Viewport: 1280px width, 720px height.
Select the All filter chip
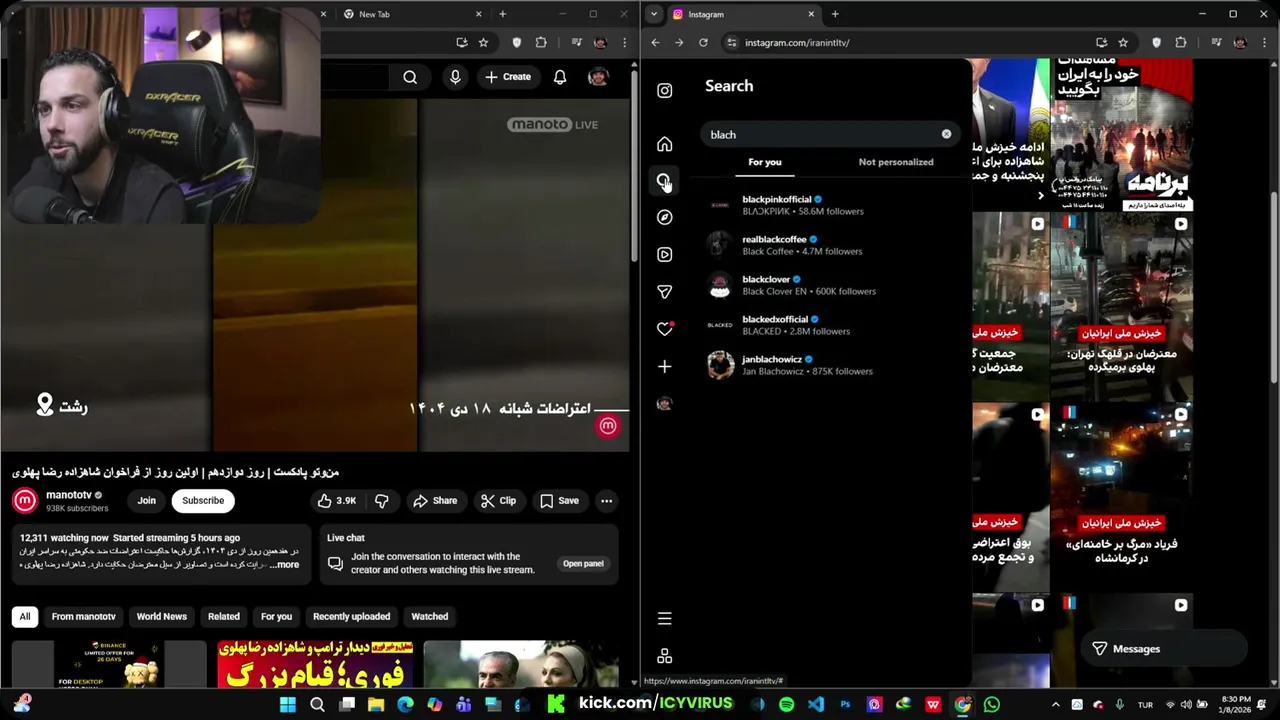coord(25,617)
